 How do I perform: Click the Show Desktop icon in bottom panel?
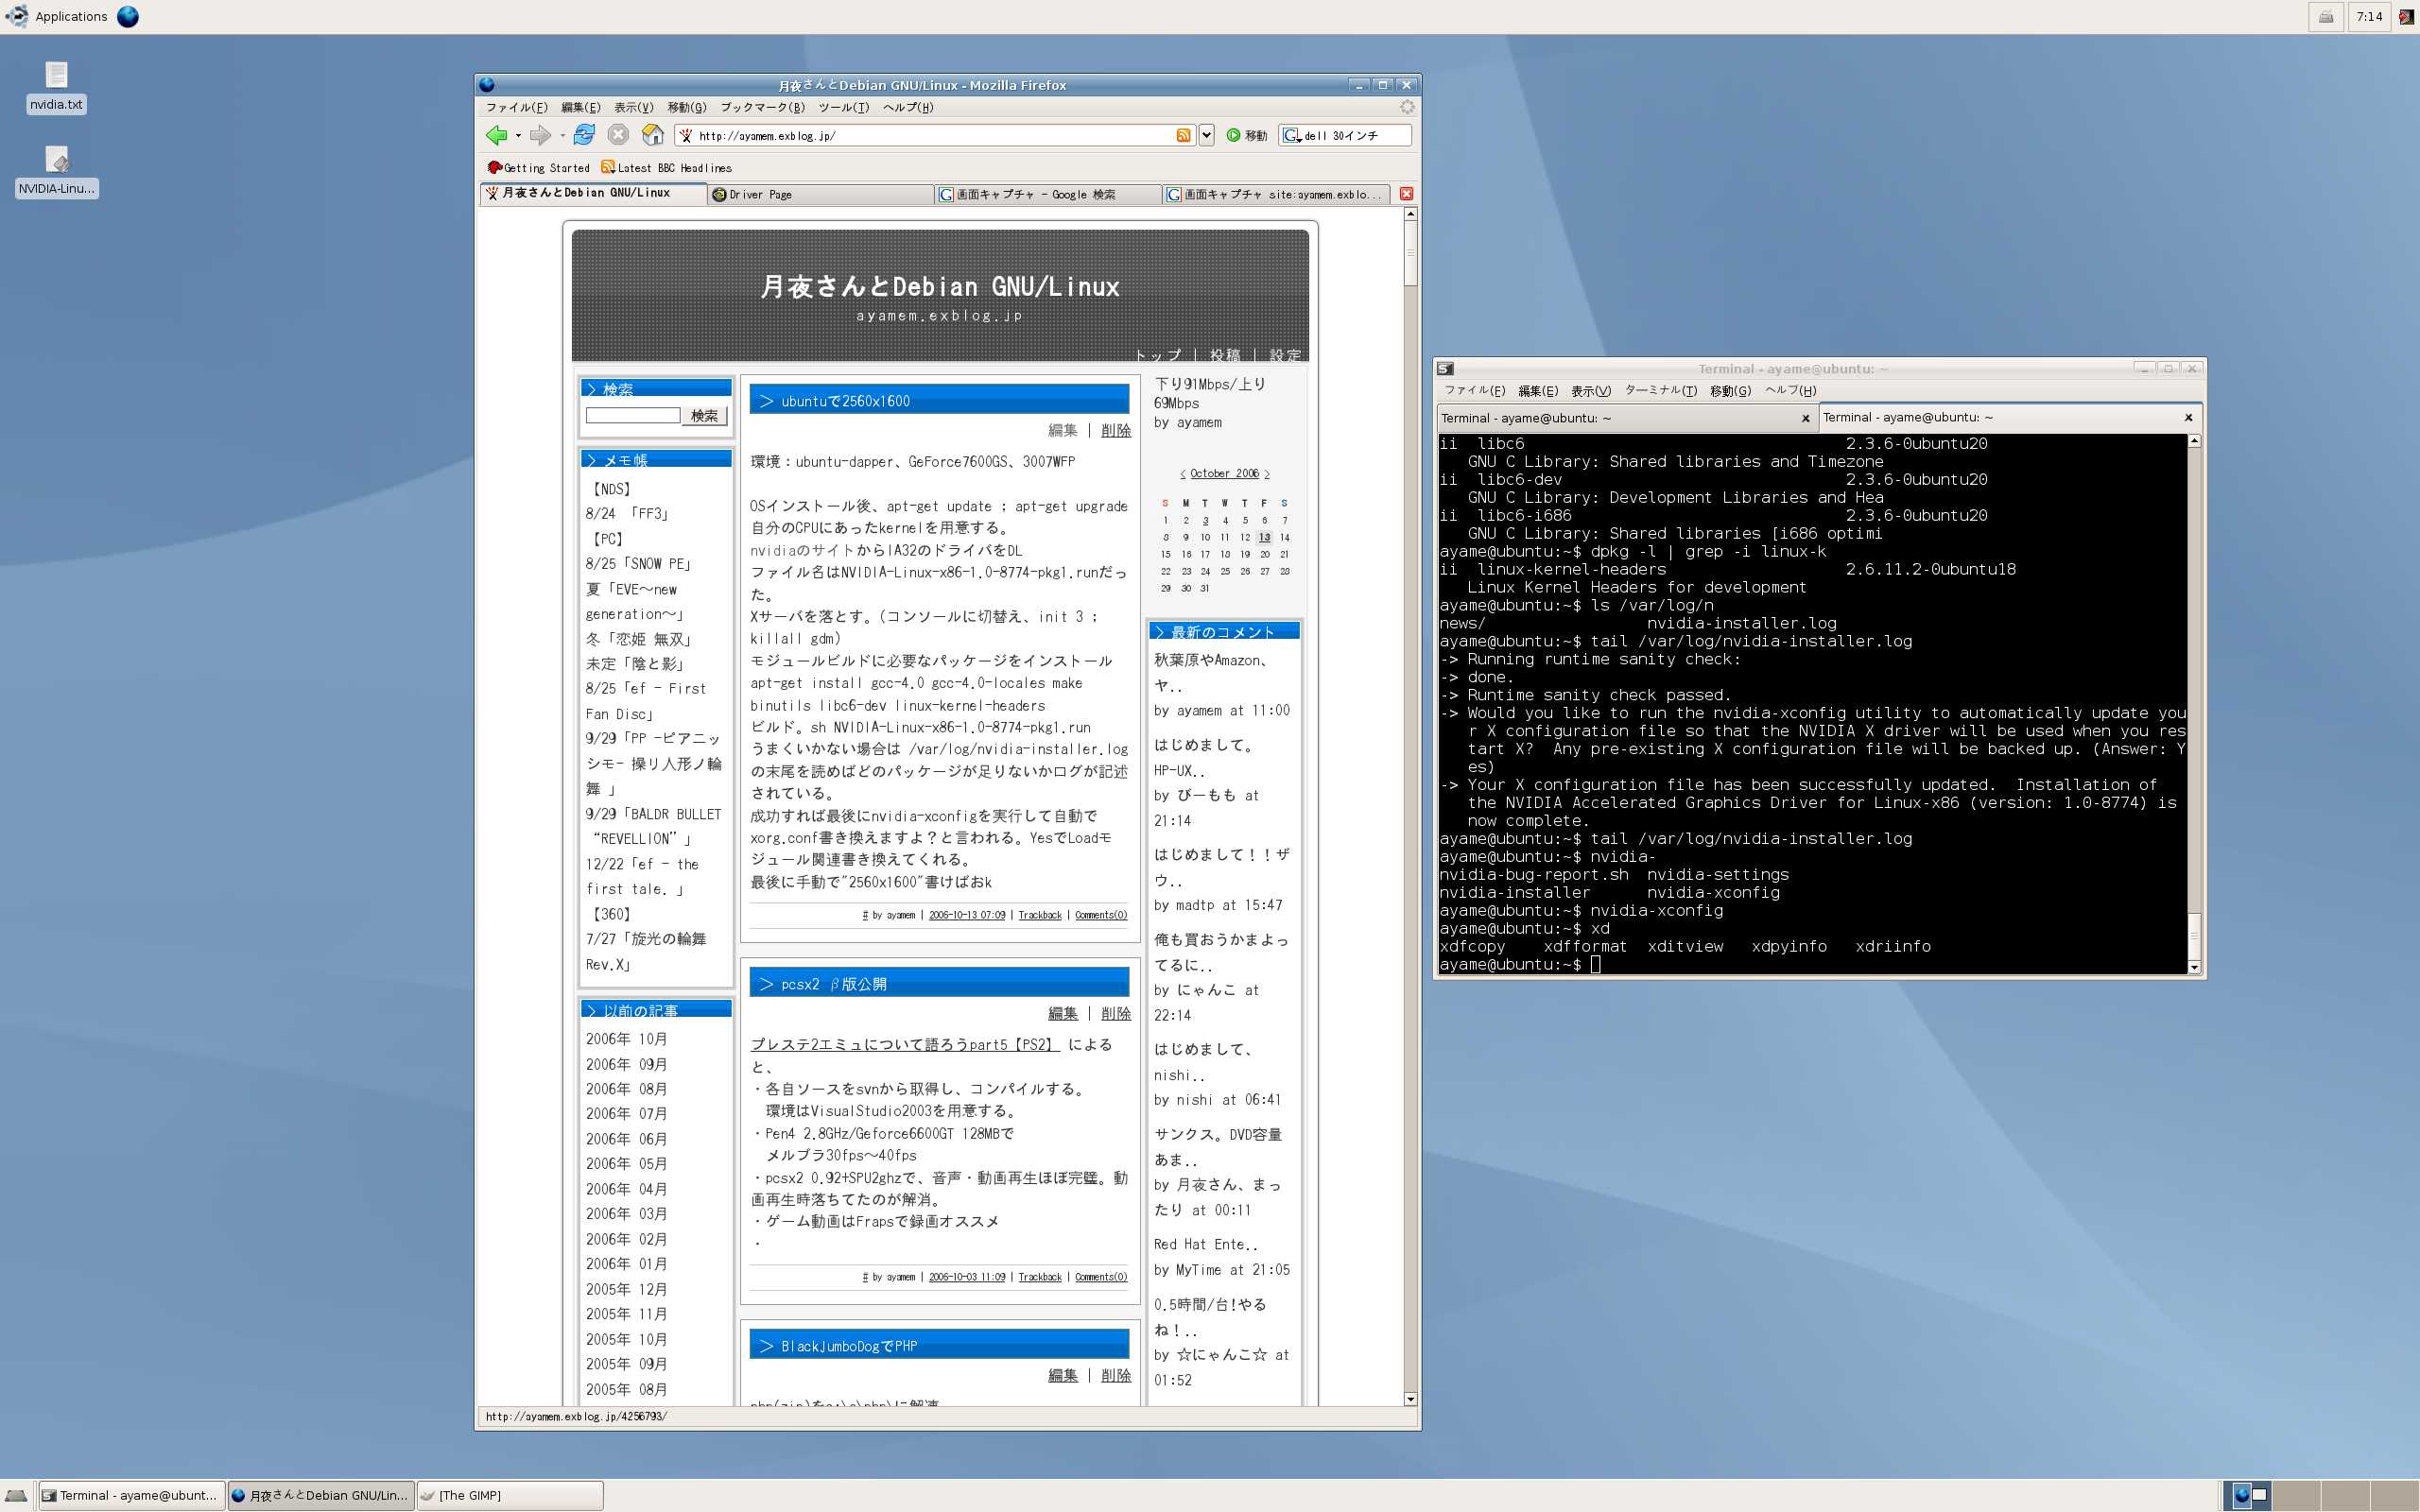(x=17, y=1495)
